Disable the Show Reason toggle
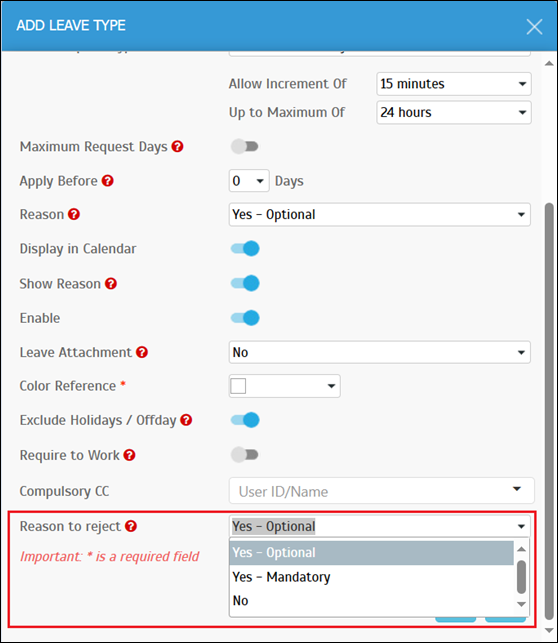This screenshot has width=558, height=643. (x=245, y=283)
